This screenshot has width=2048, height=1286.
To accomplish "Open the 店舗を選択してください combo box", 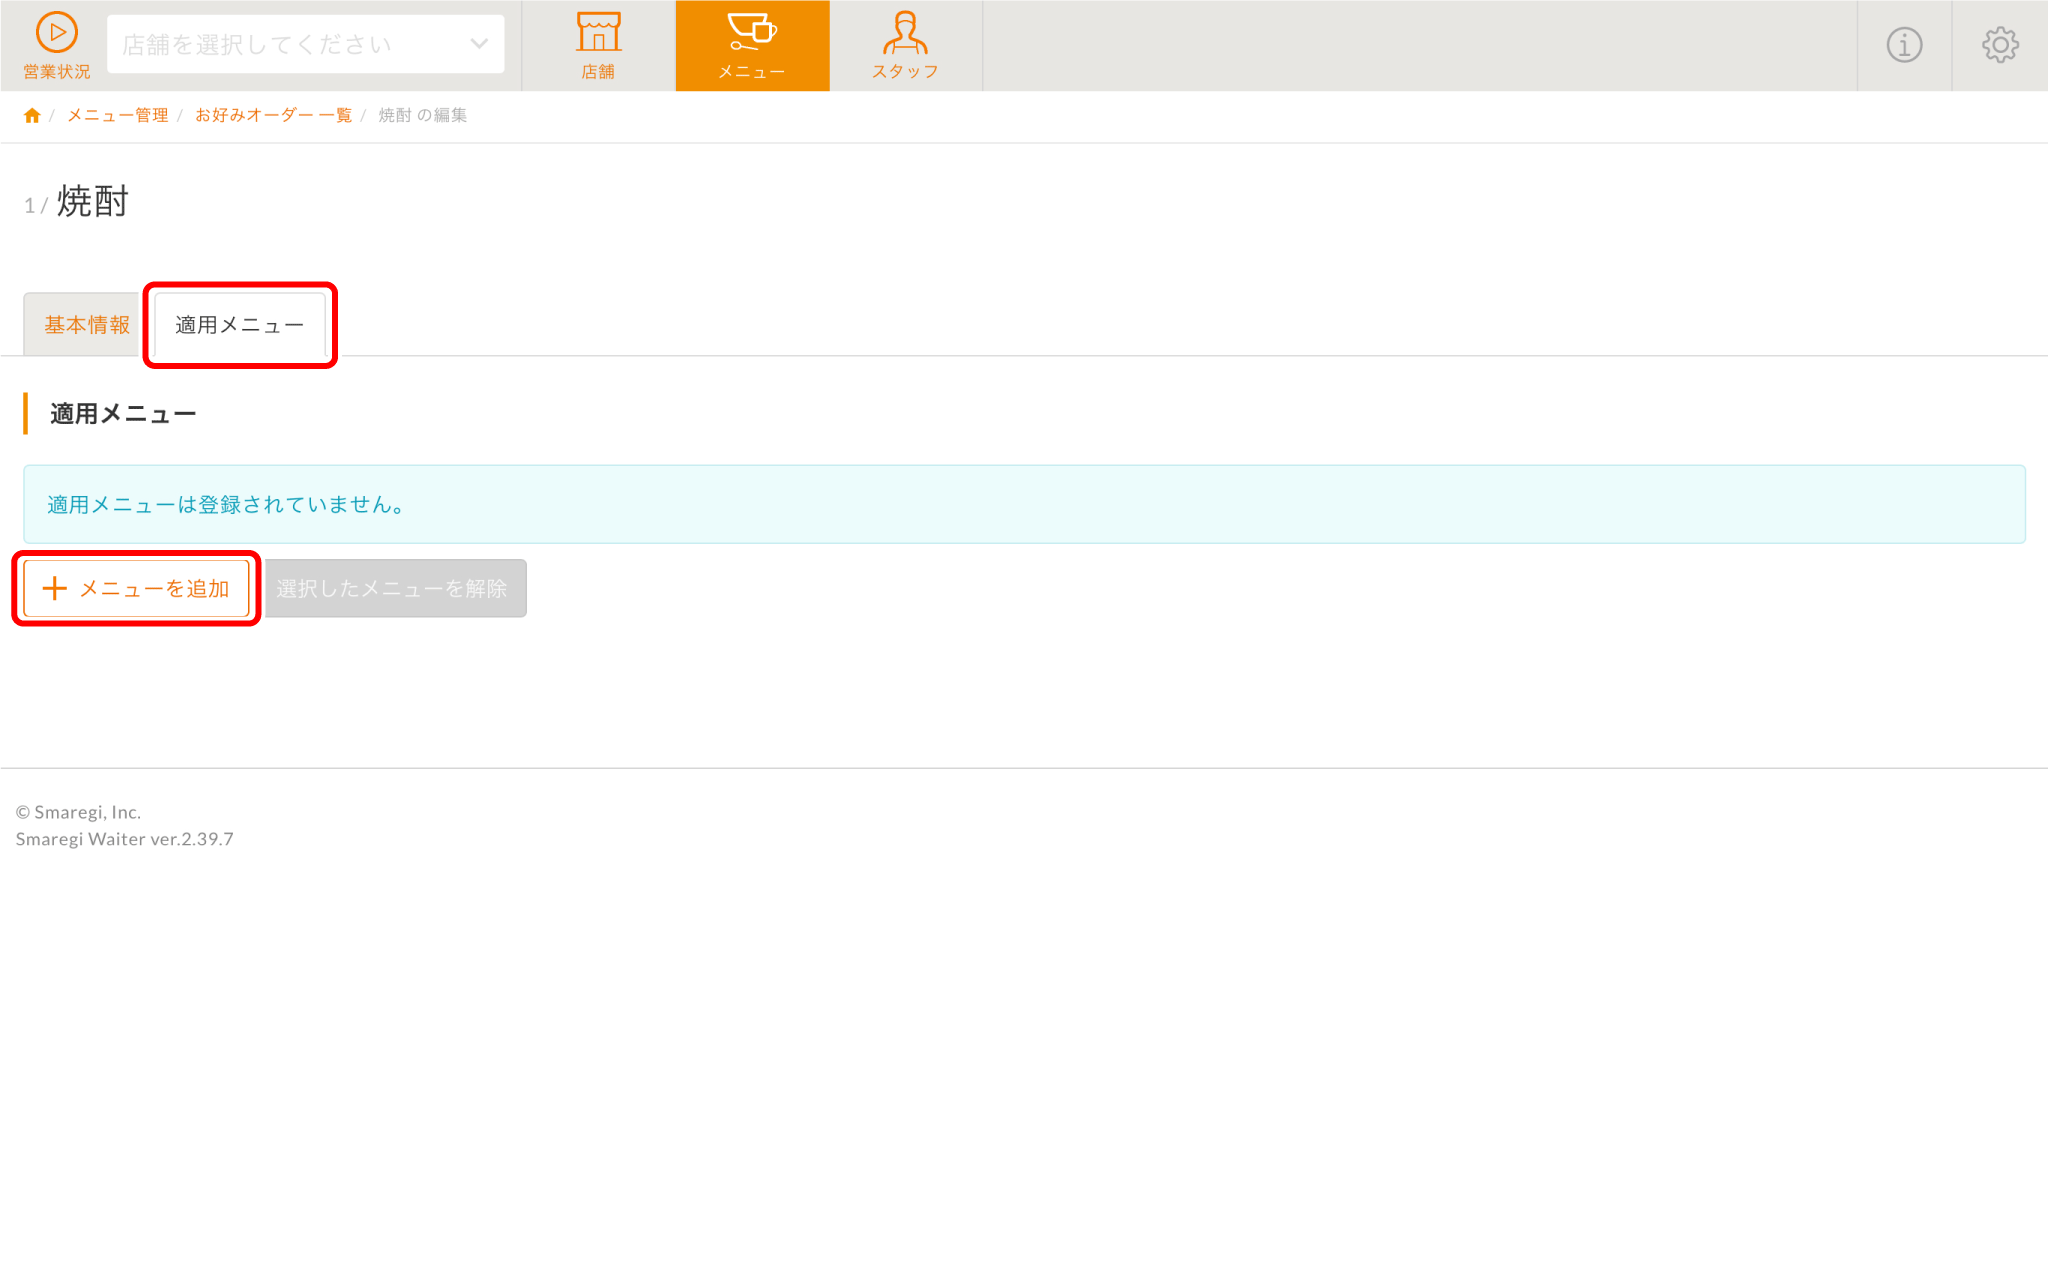I will coord(290,44).
